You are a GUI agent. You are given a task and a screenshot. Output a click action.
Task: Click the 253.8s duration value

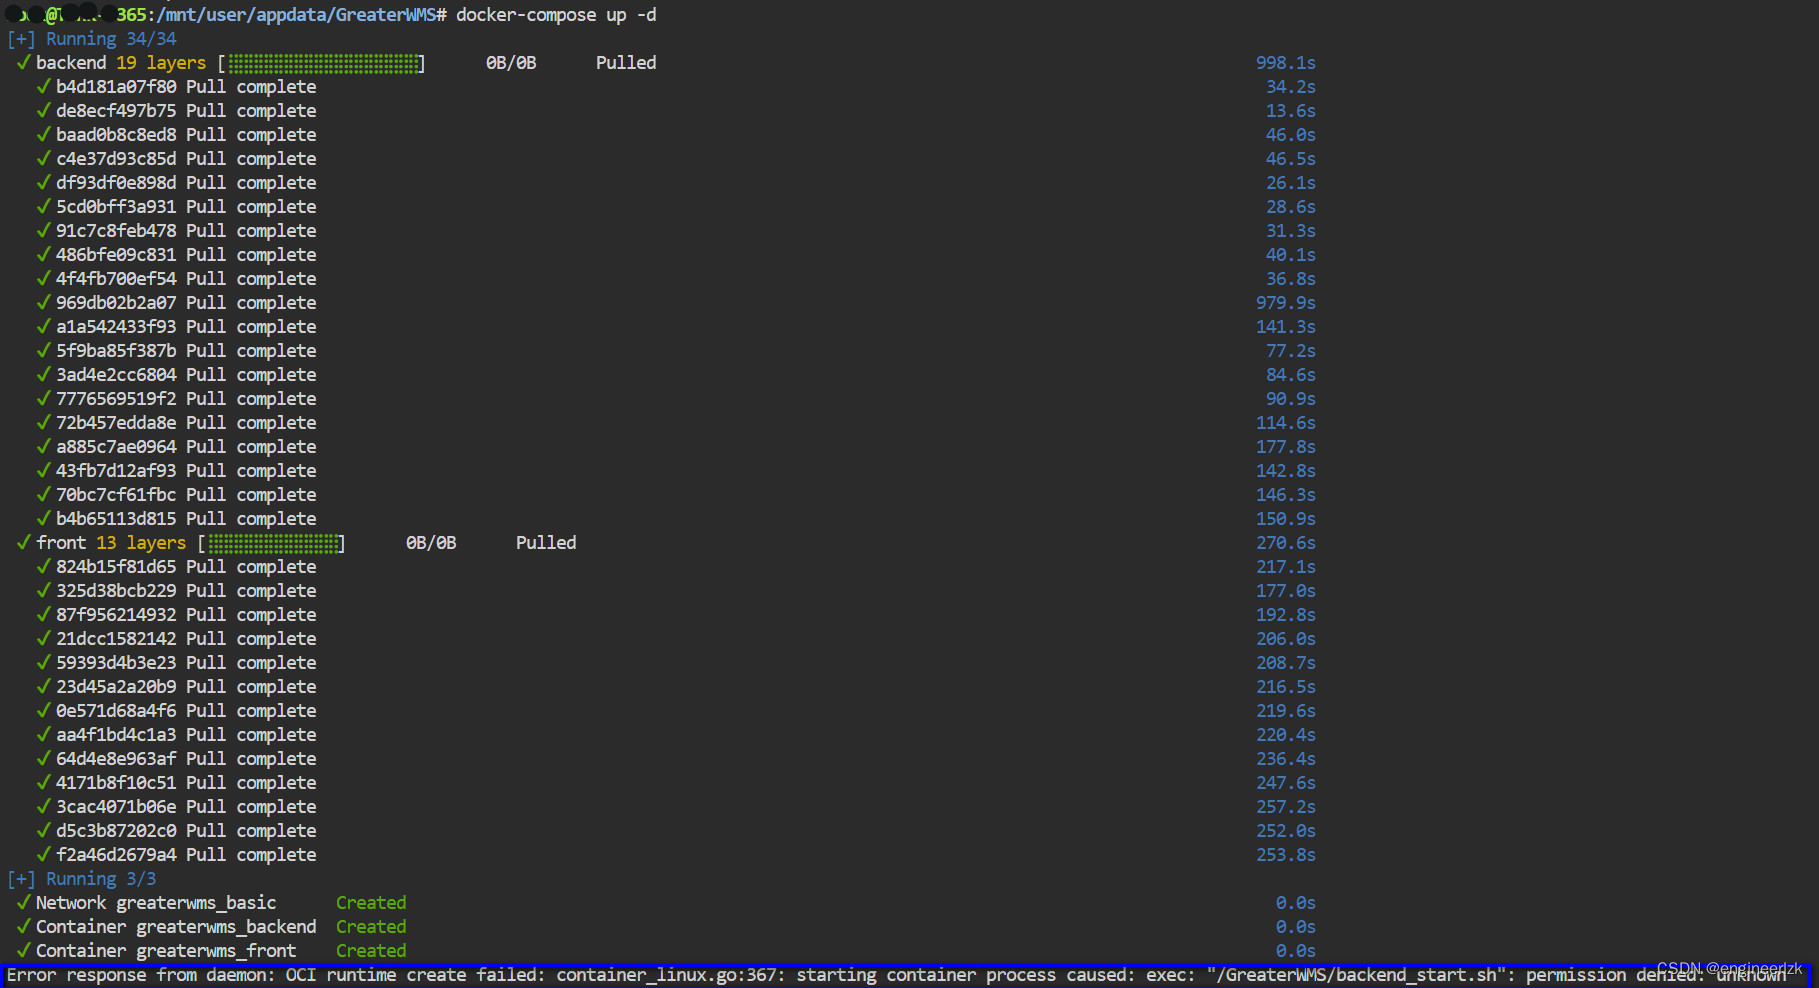[x=1286, y=855]
